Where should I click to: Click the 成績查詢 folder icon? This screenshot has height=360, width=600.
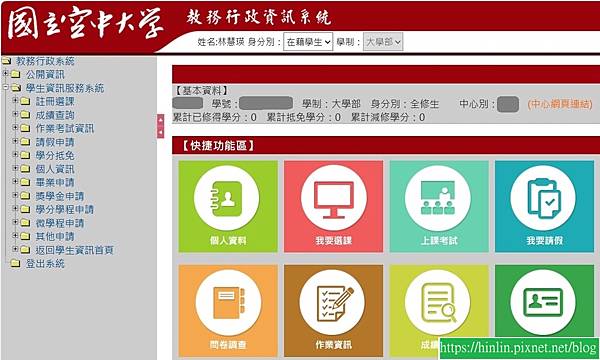[x=25, y=115]
